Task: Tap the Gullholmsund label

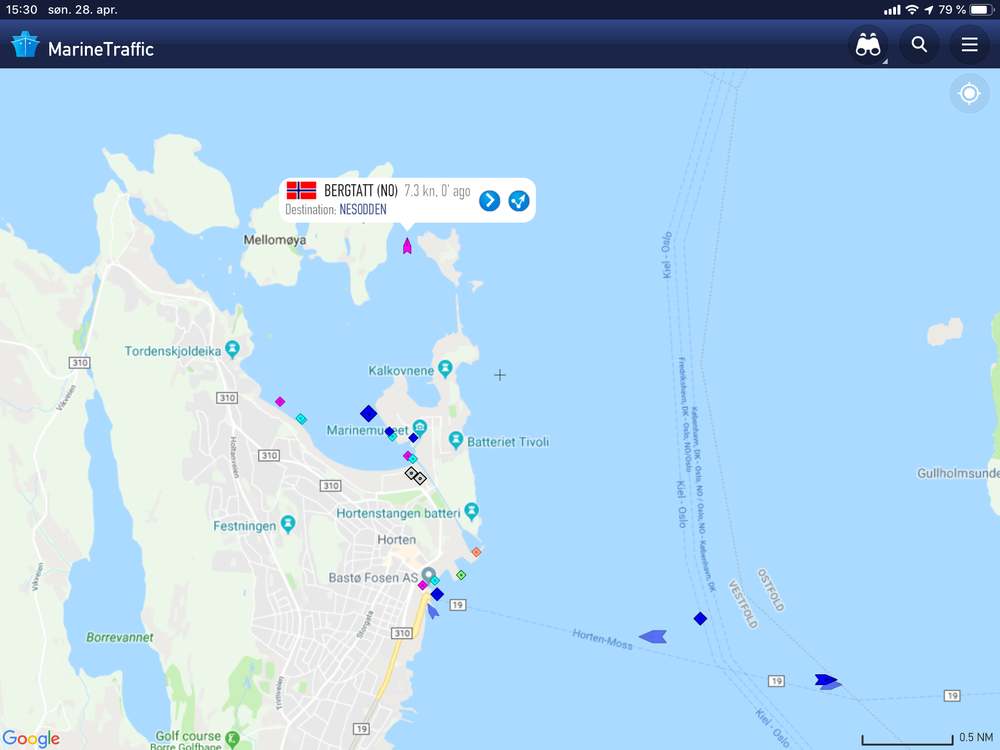Action: (x=958, y=473)
